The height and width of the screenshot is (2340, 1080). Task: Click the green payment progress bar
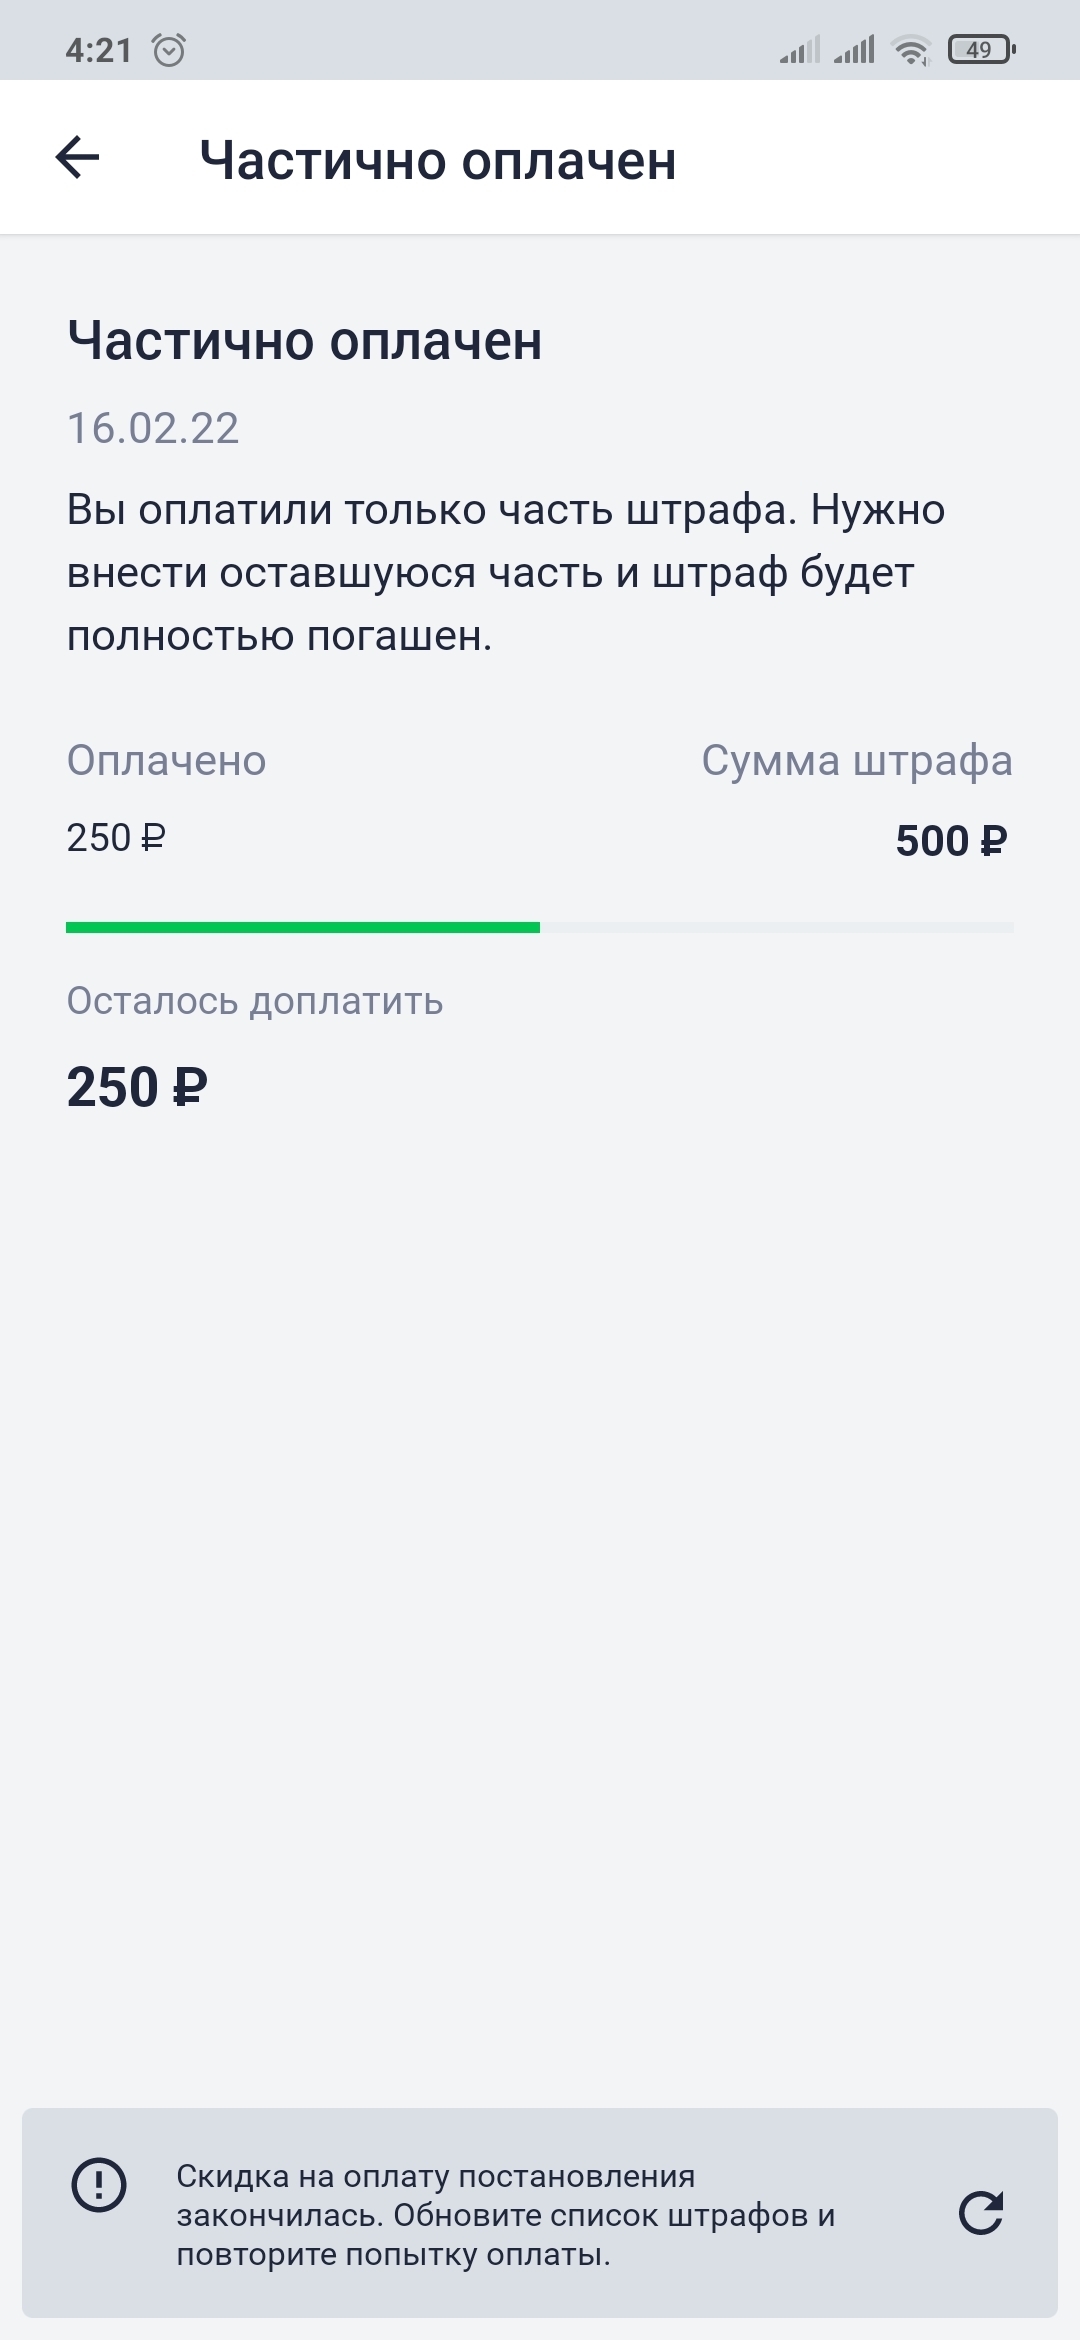[x=303, y=928]
